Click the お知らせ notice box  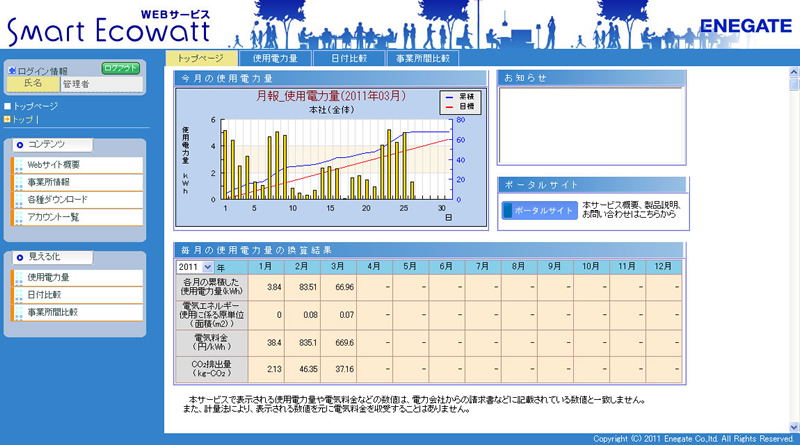pos(591,126)
